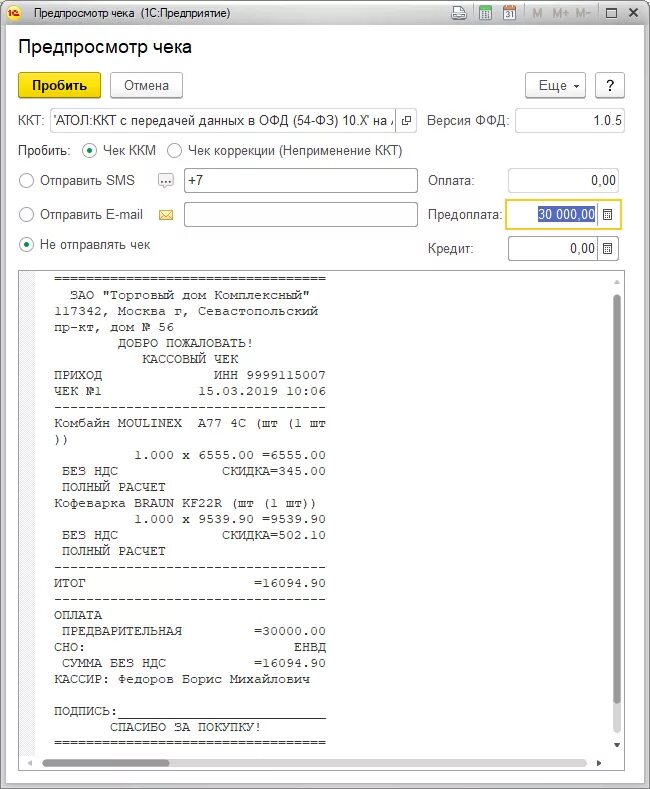This screenshot has width=650, height=789.
Task: Click the vertical scrollbar of receipt preview
Action: pyautogui.click(x=617, y=499)
